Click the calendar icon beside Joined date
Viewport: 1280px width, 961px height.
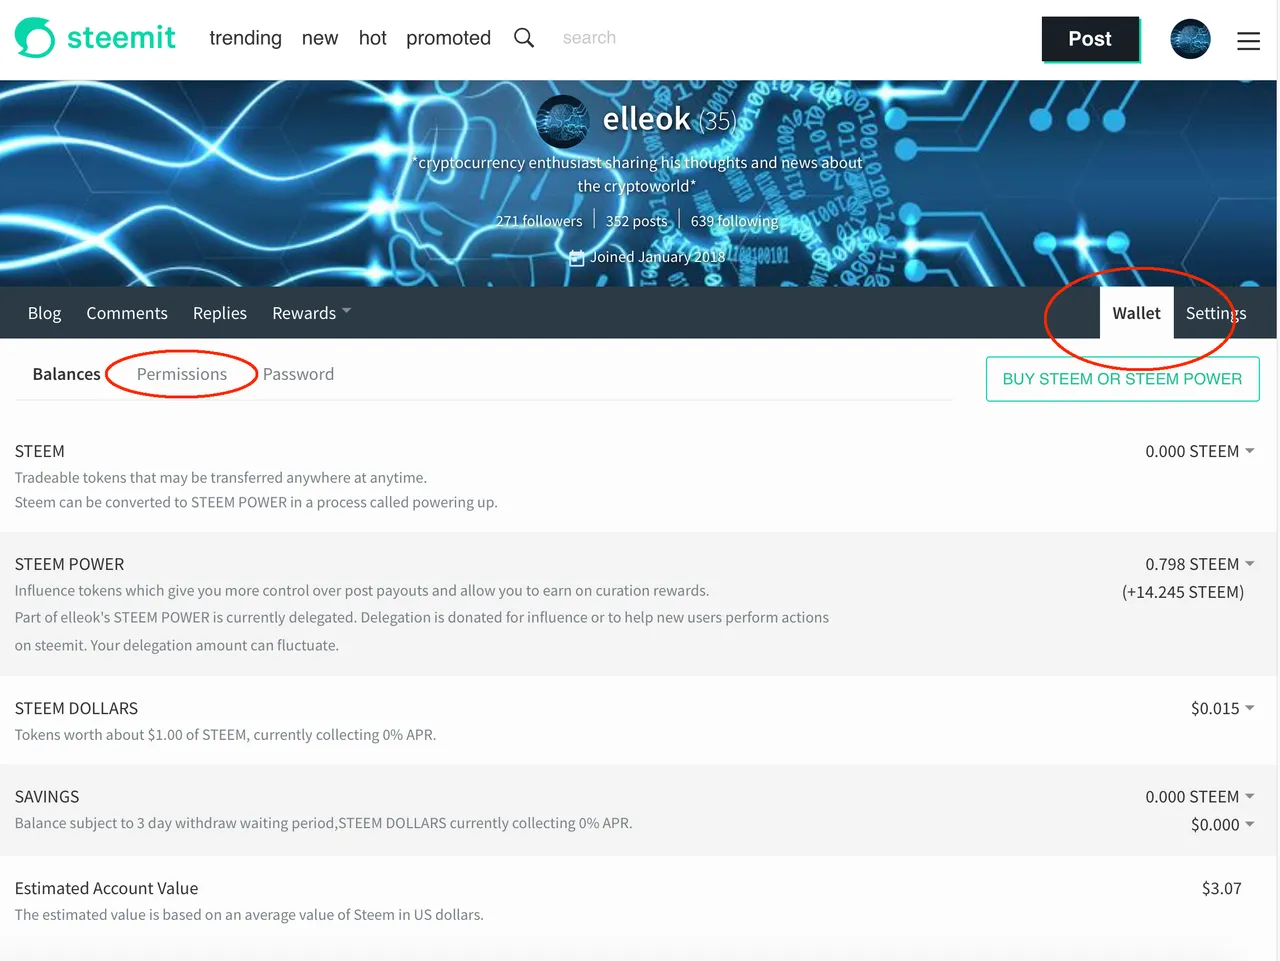tap(576, 258)
